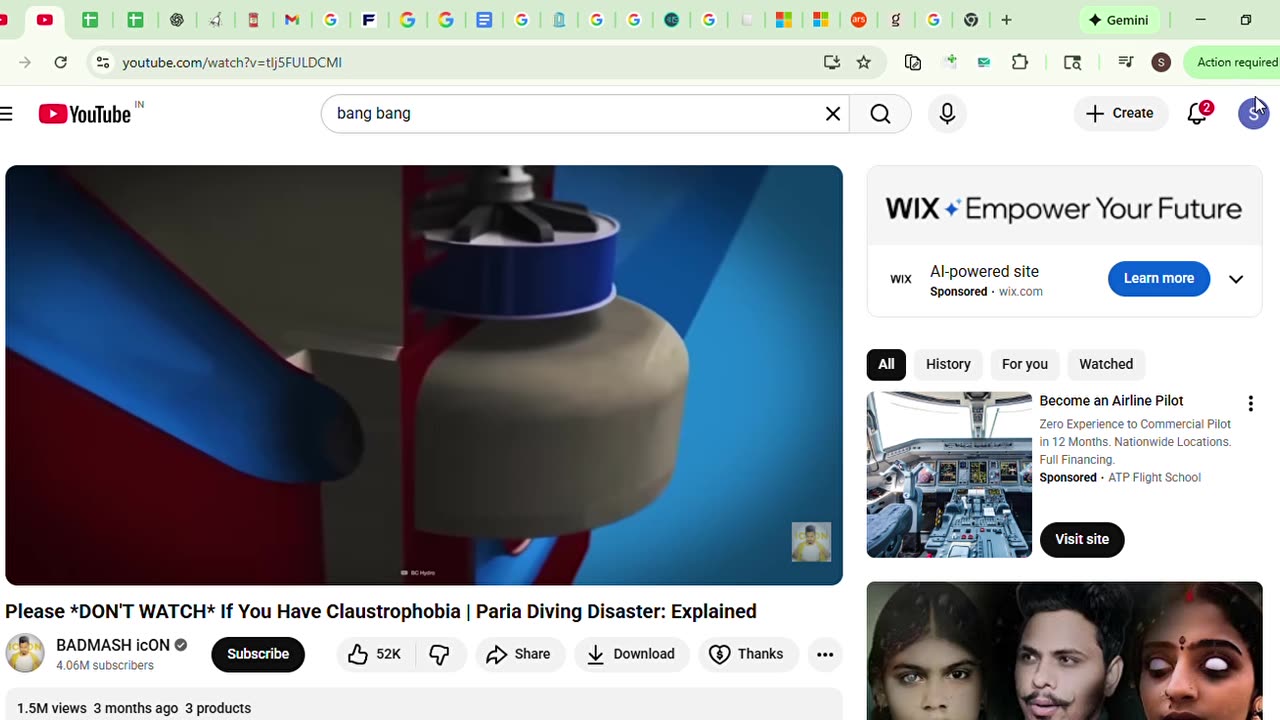Viewport: 1280px width, 720px height.
Task: Select the Watched filter chip
Action: (1106, 364)
